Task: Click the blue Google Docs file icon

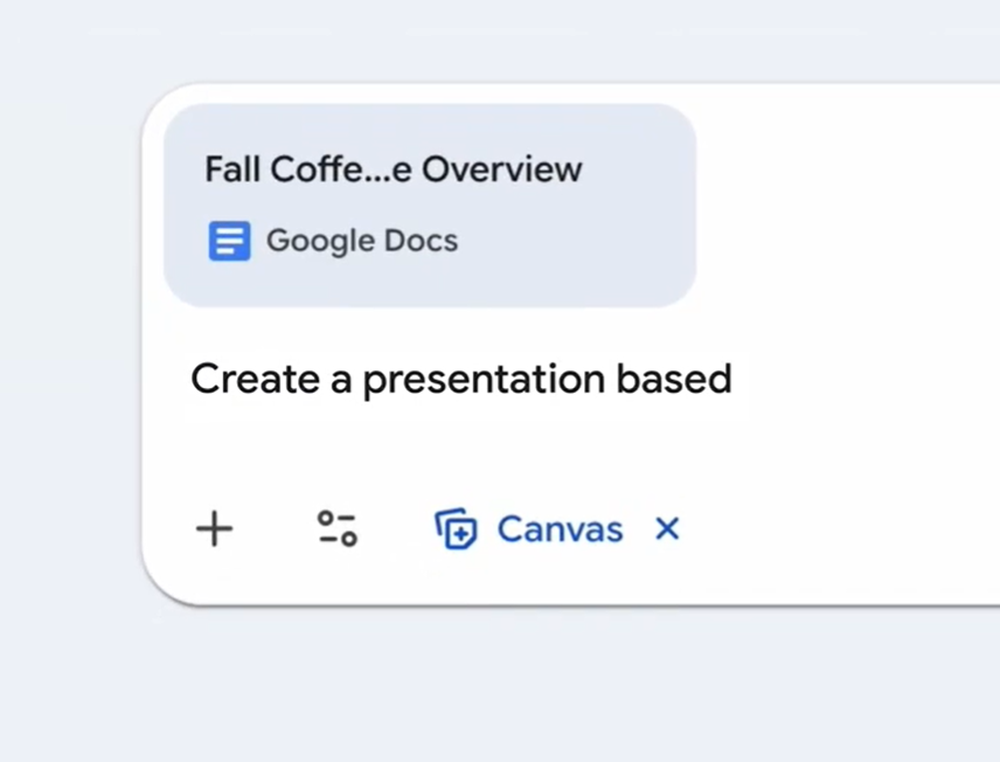Action: click(x=229, y=241)
